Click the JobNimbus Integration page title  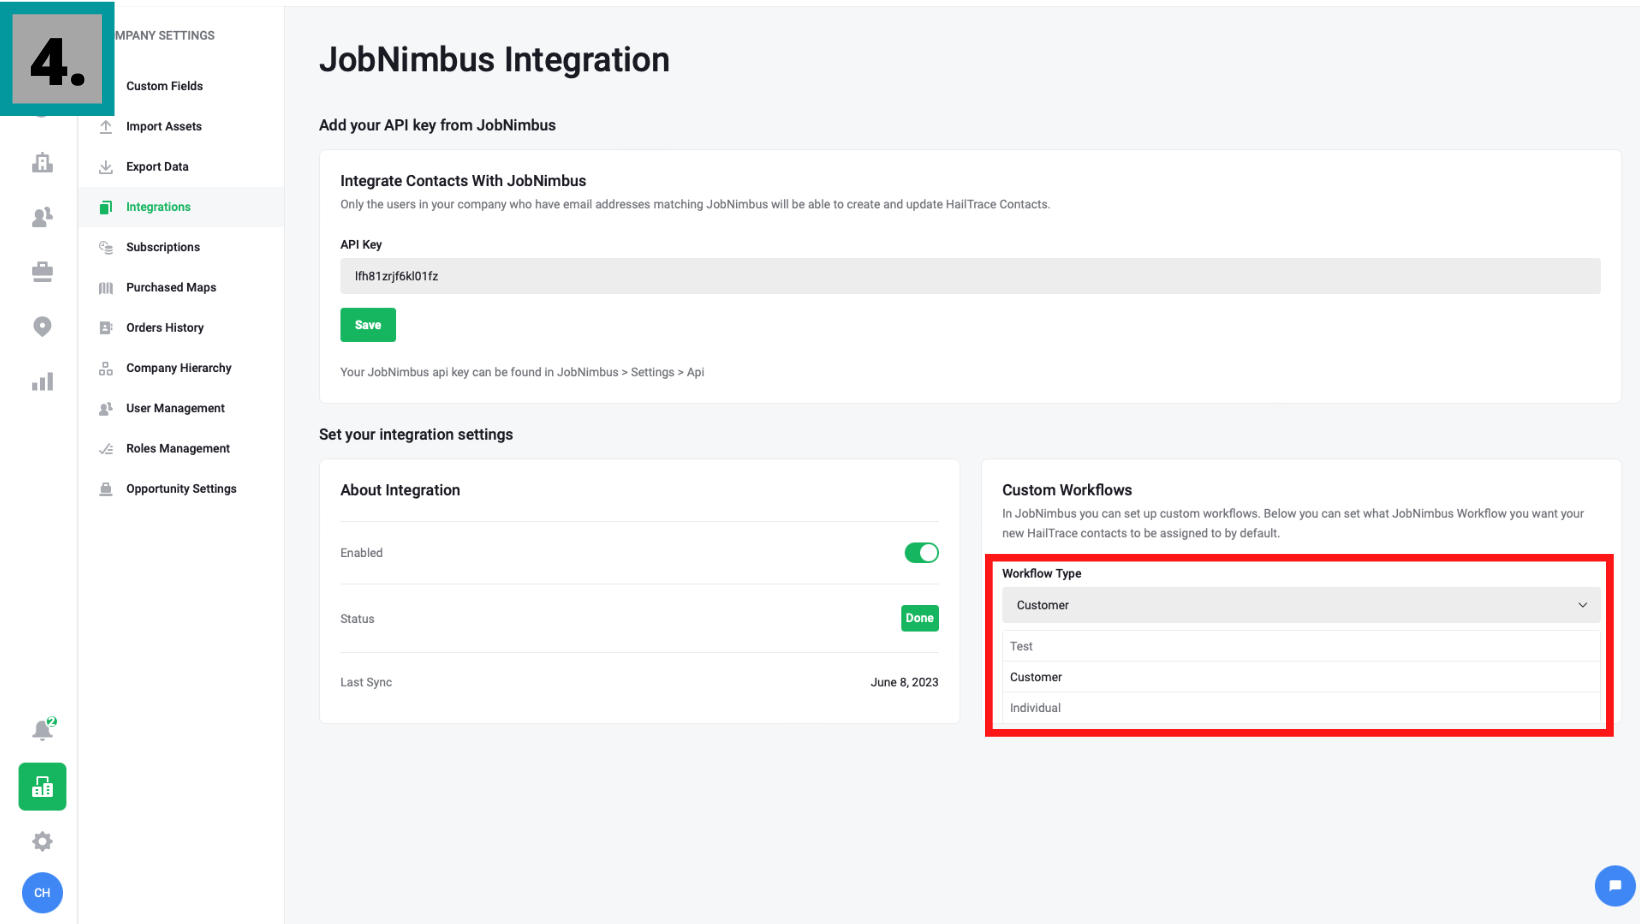pos(494,60)
